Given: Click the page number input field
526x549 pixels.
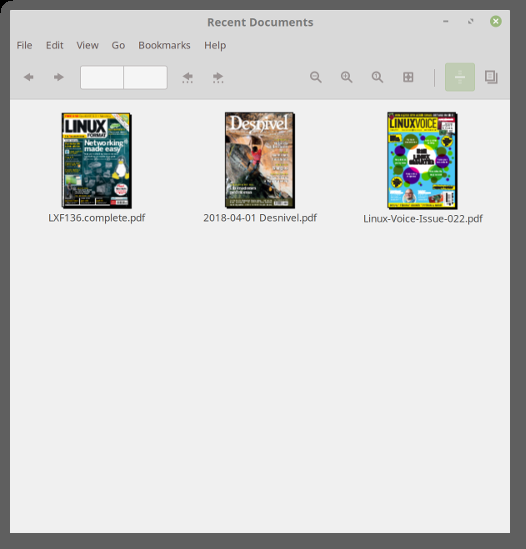Looking at the screenshot, I should point(102,77).
